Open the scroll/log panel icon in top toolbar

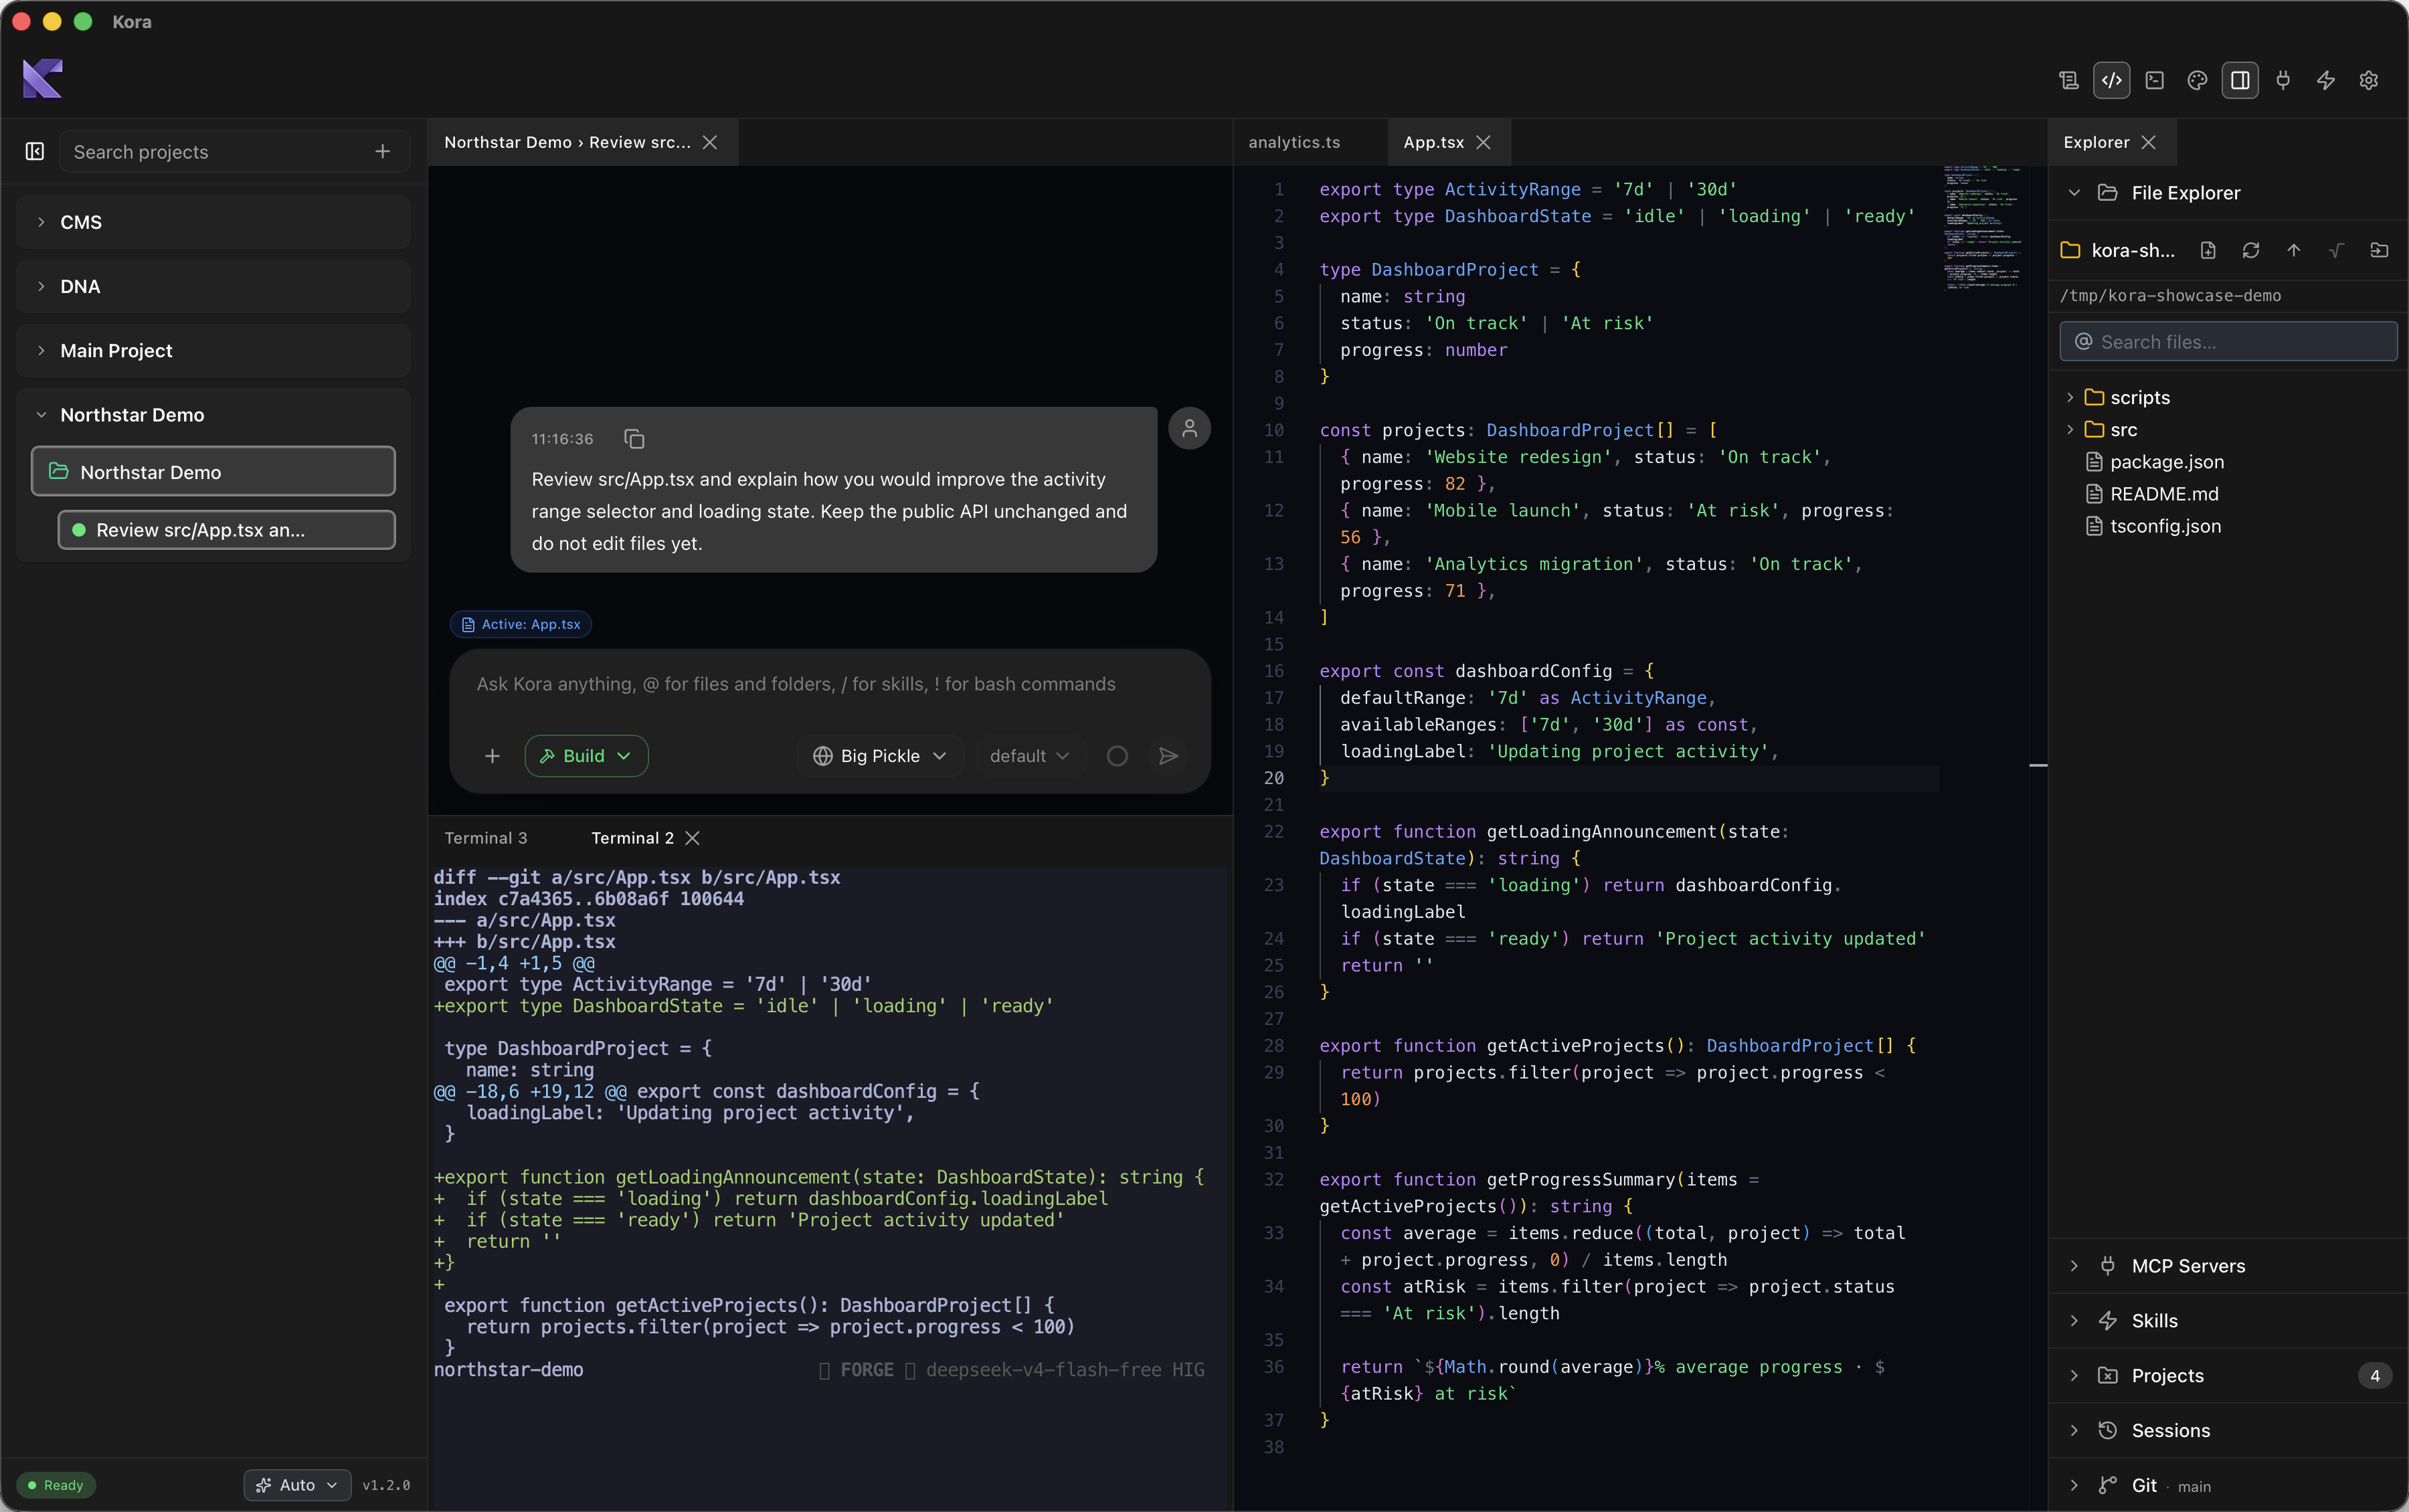click(2069, 80)
